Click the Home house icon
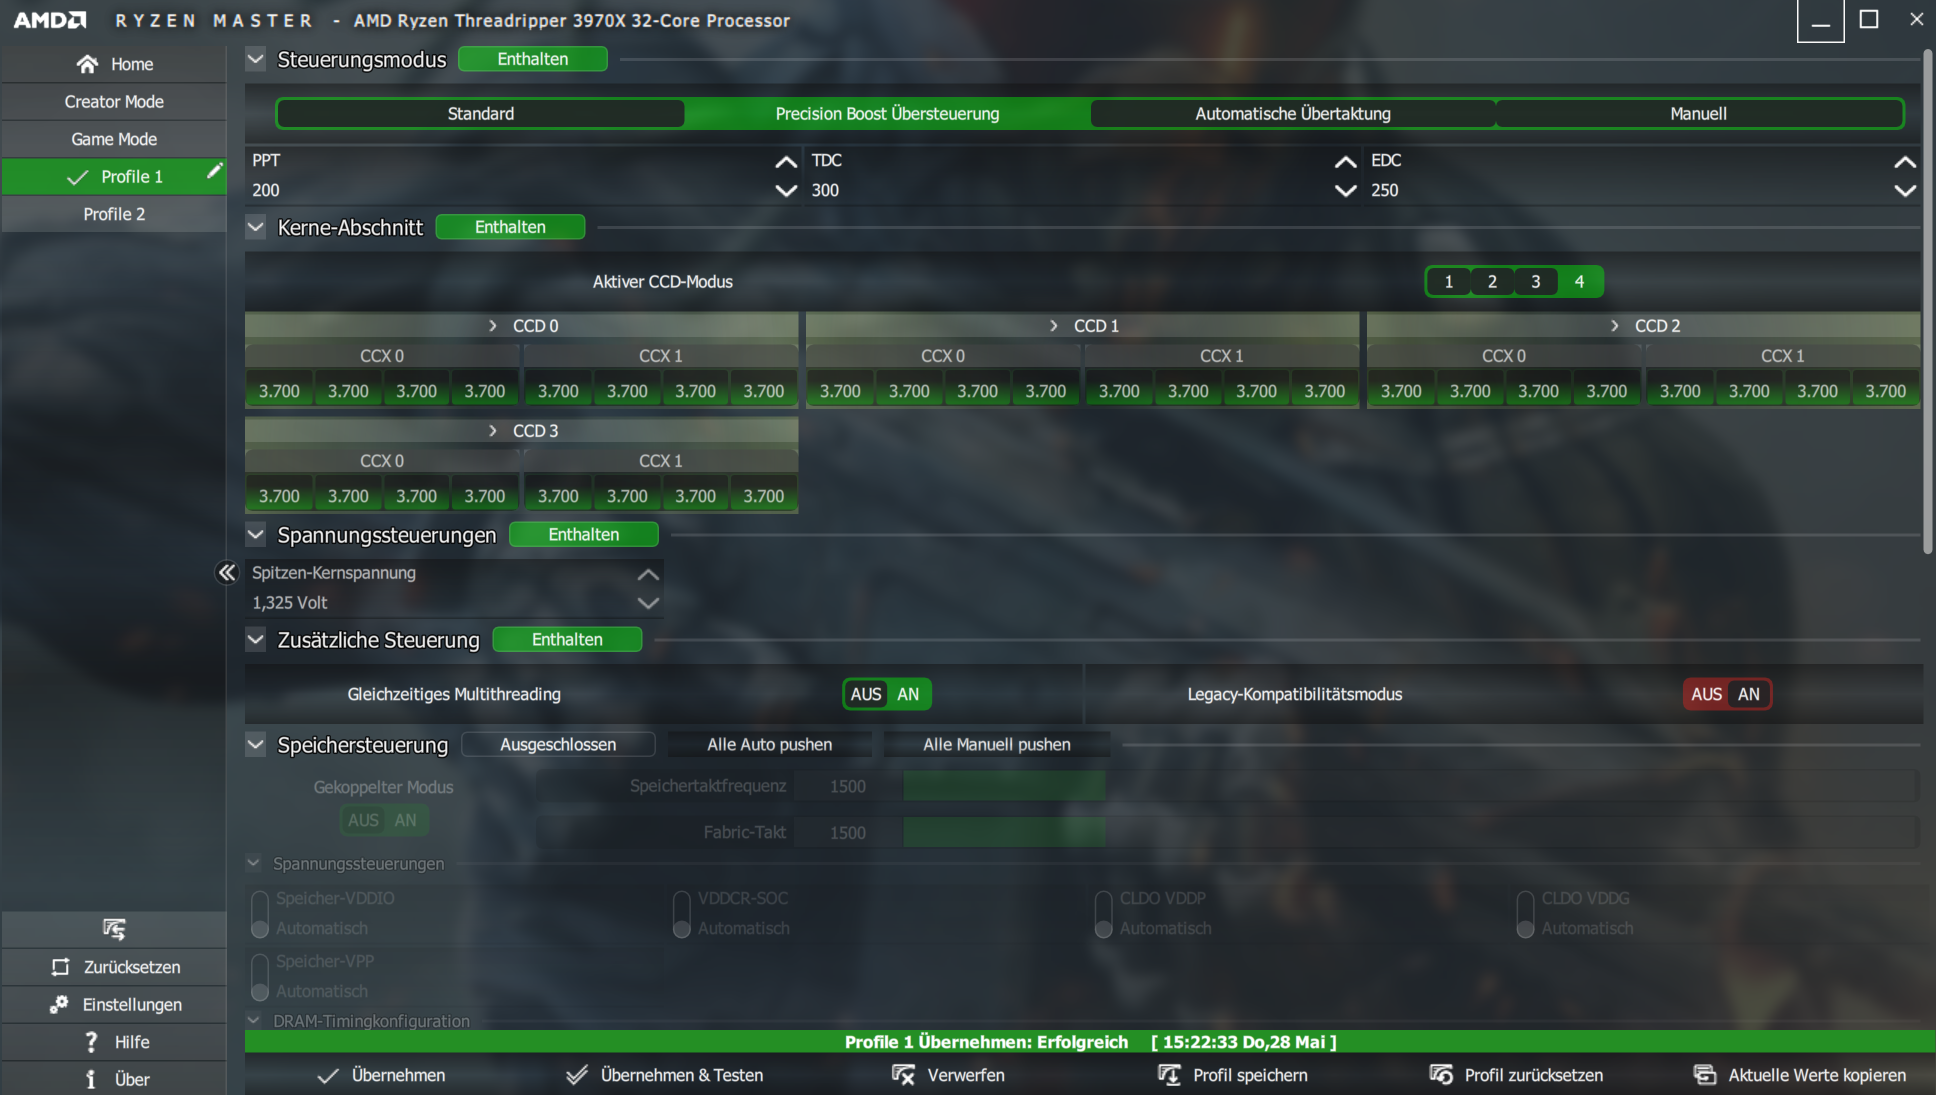 point(88,64)
